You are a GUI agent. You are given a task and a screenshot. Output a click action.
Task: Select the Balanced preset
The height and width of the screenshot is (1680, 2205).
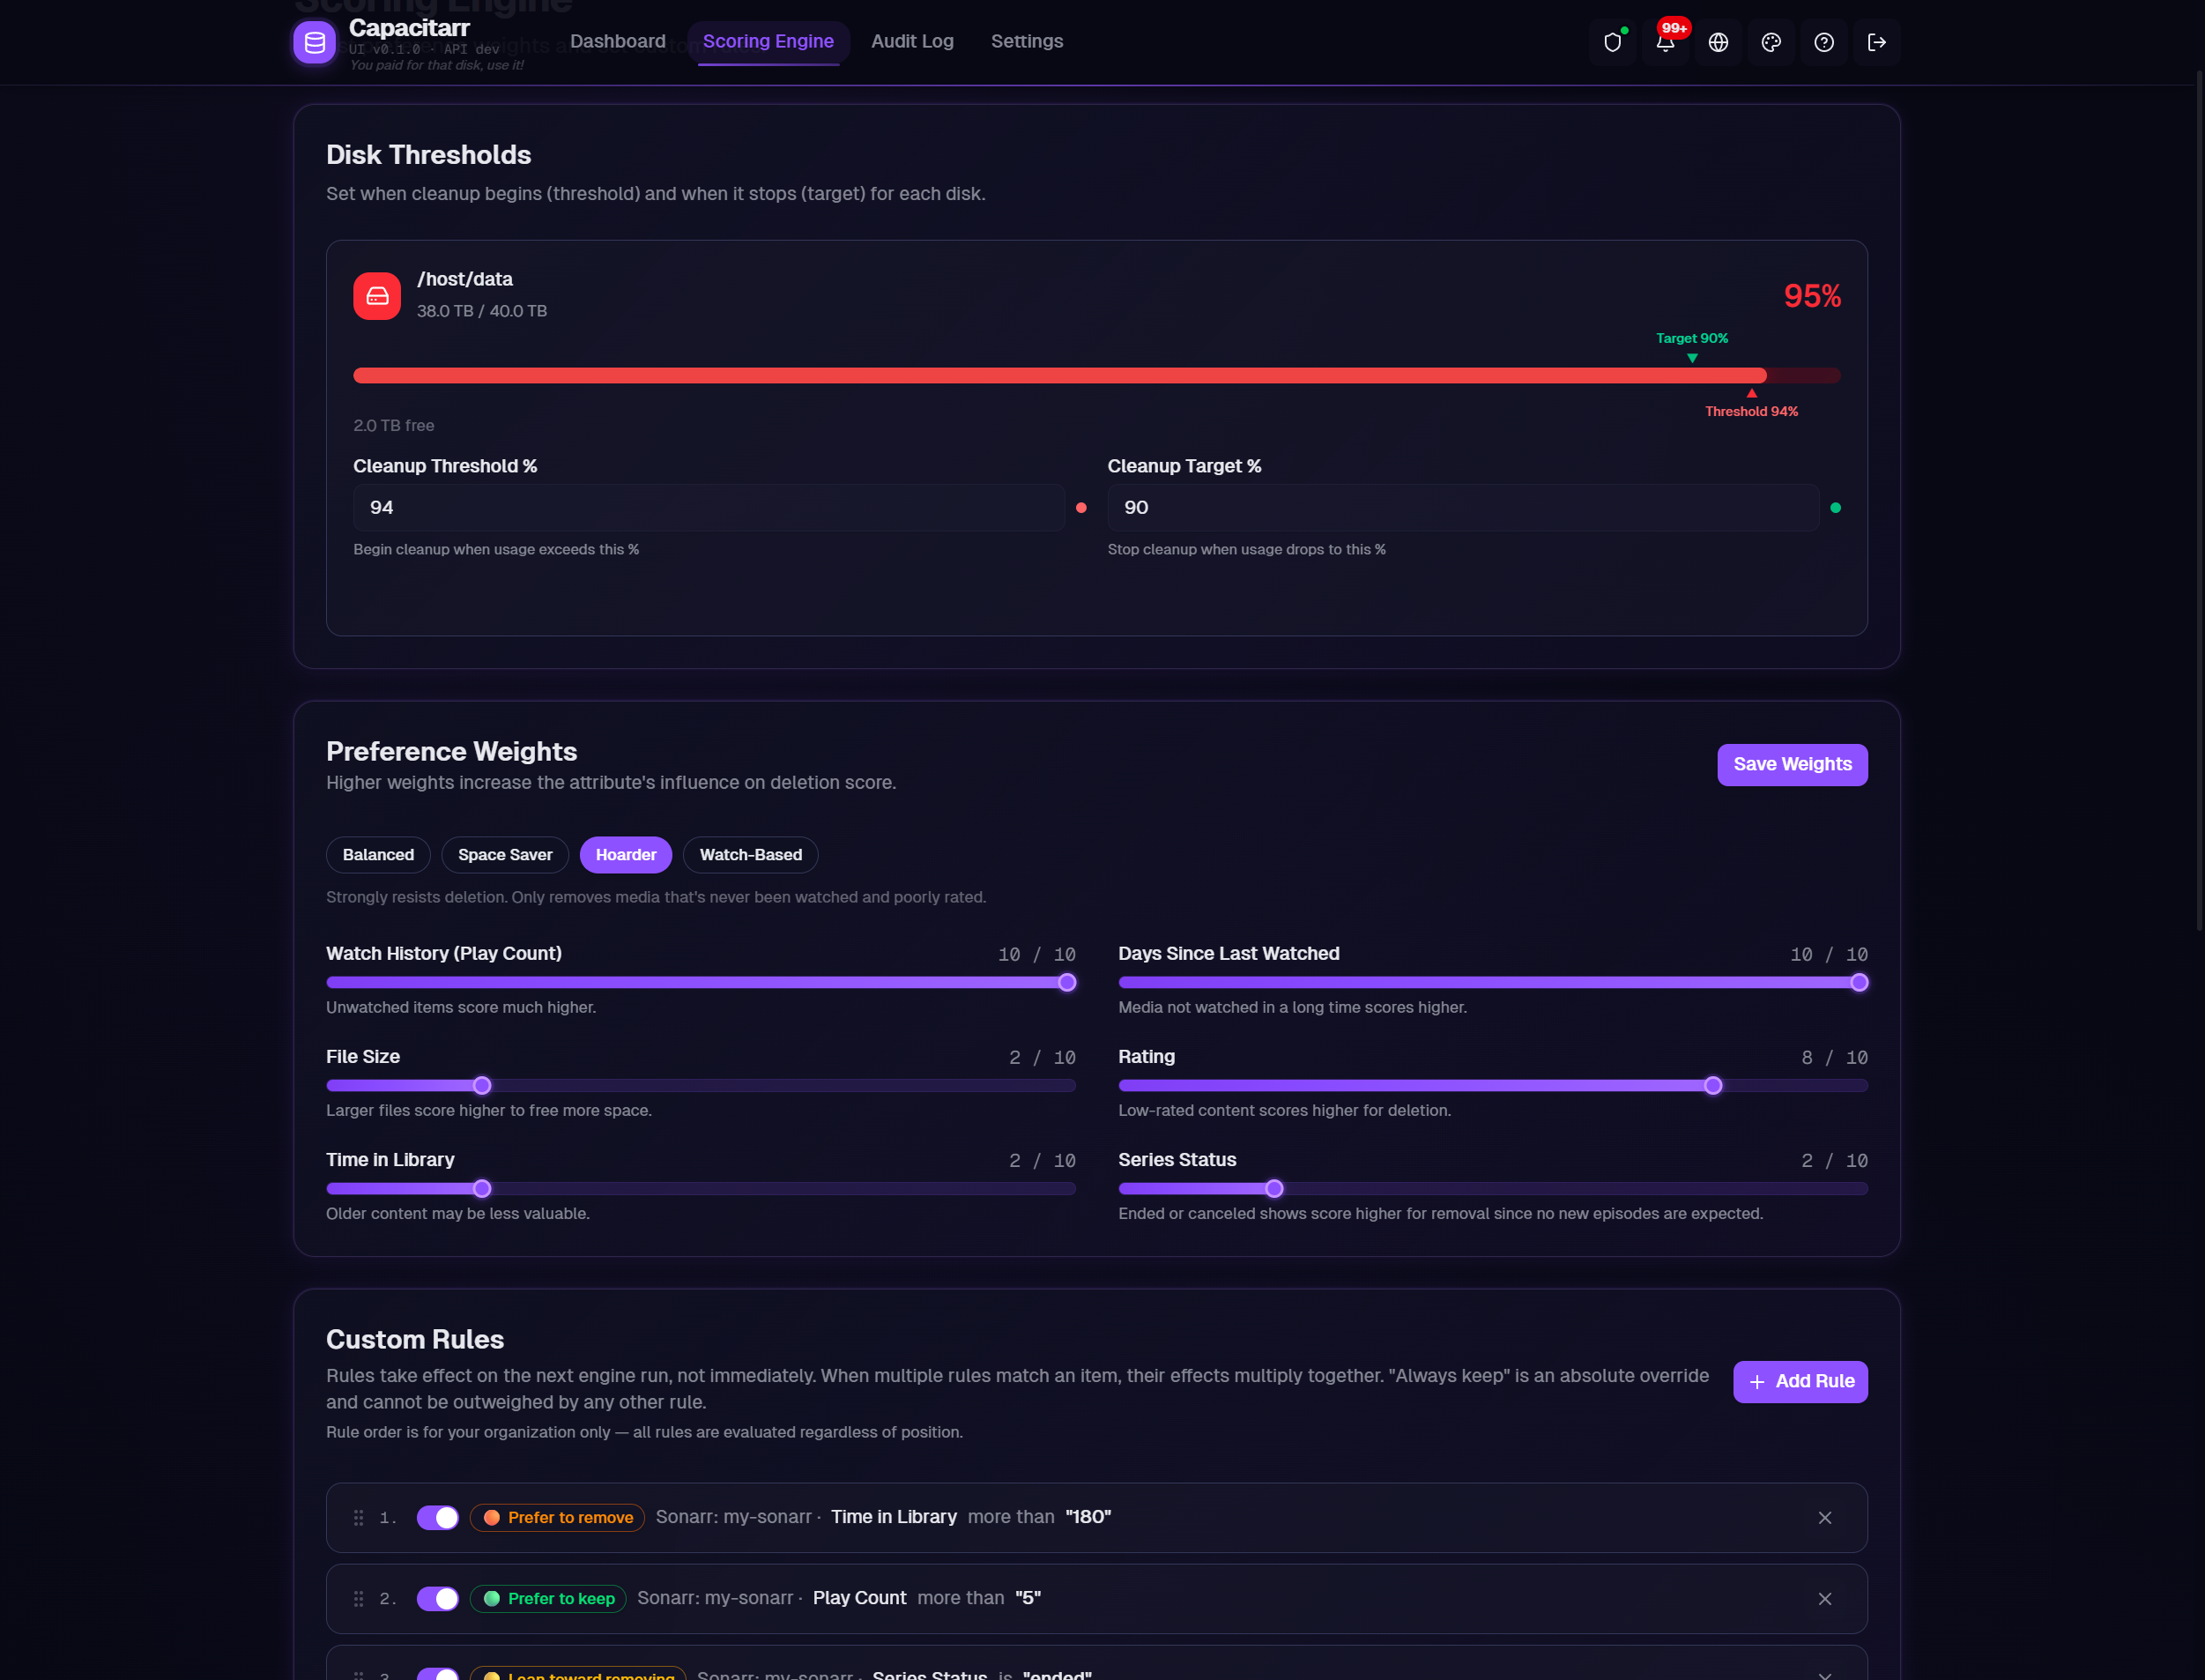click(x=378, y=854)
